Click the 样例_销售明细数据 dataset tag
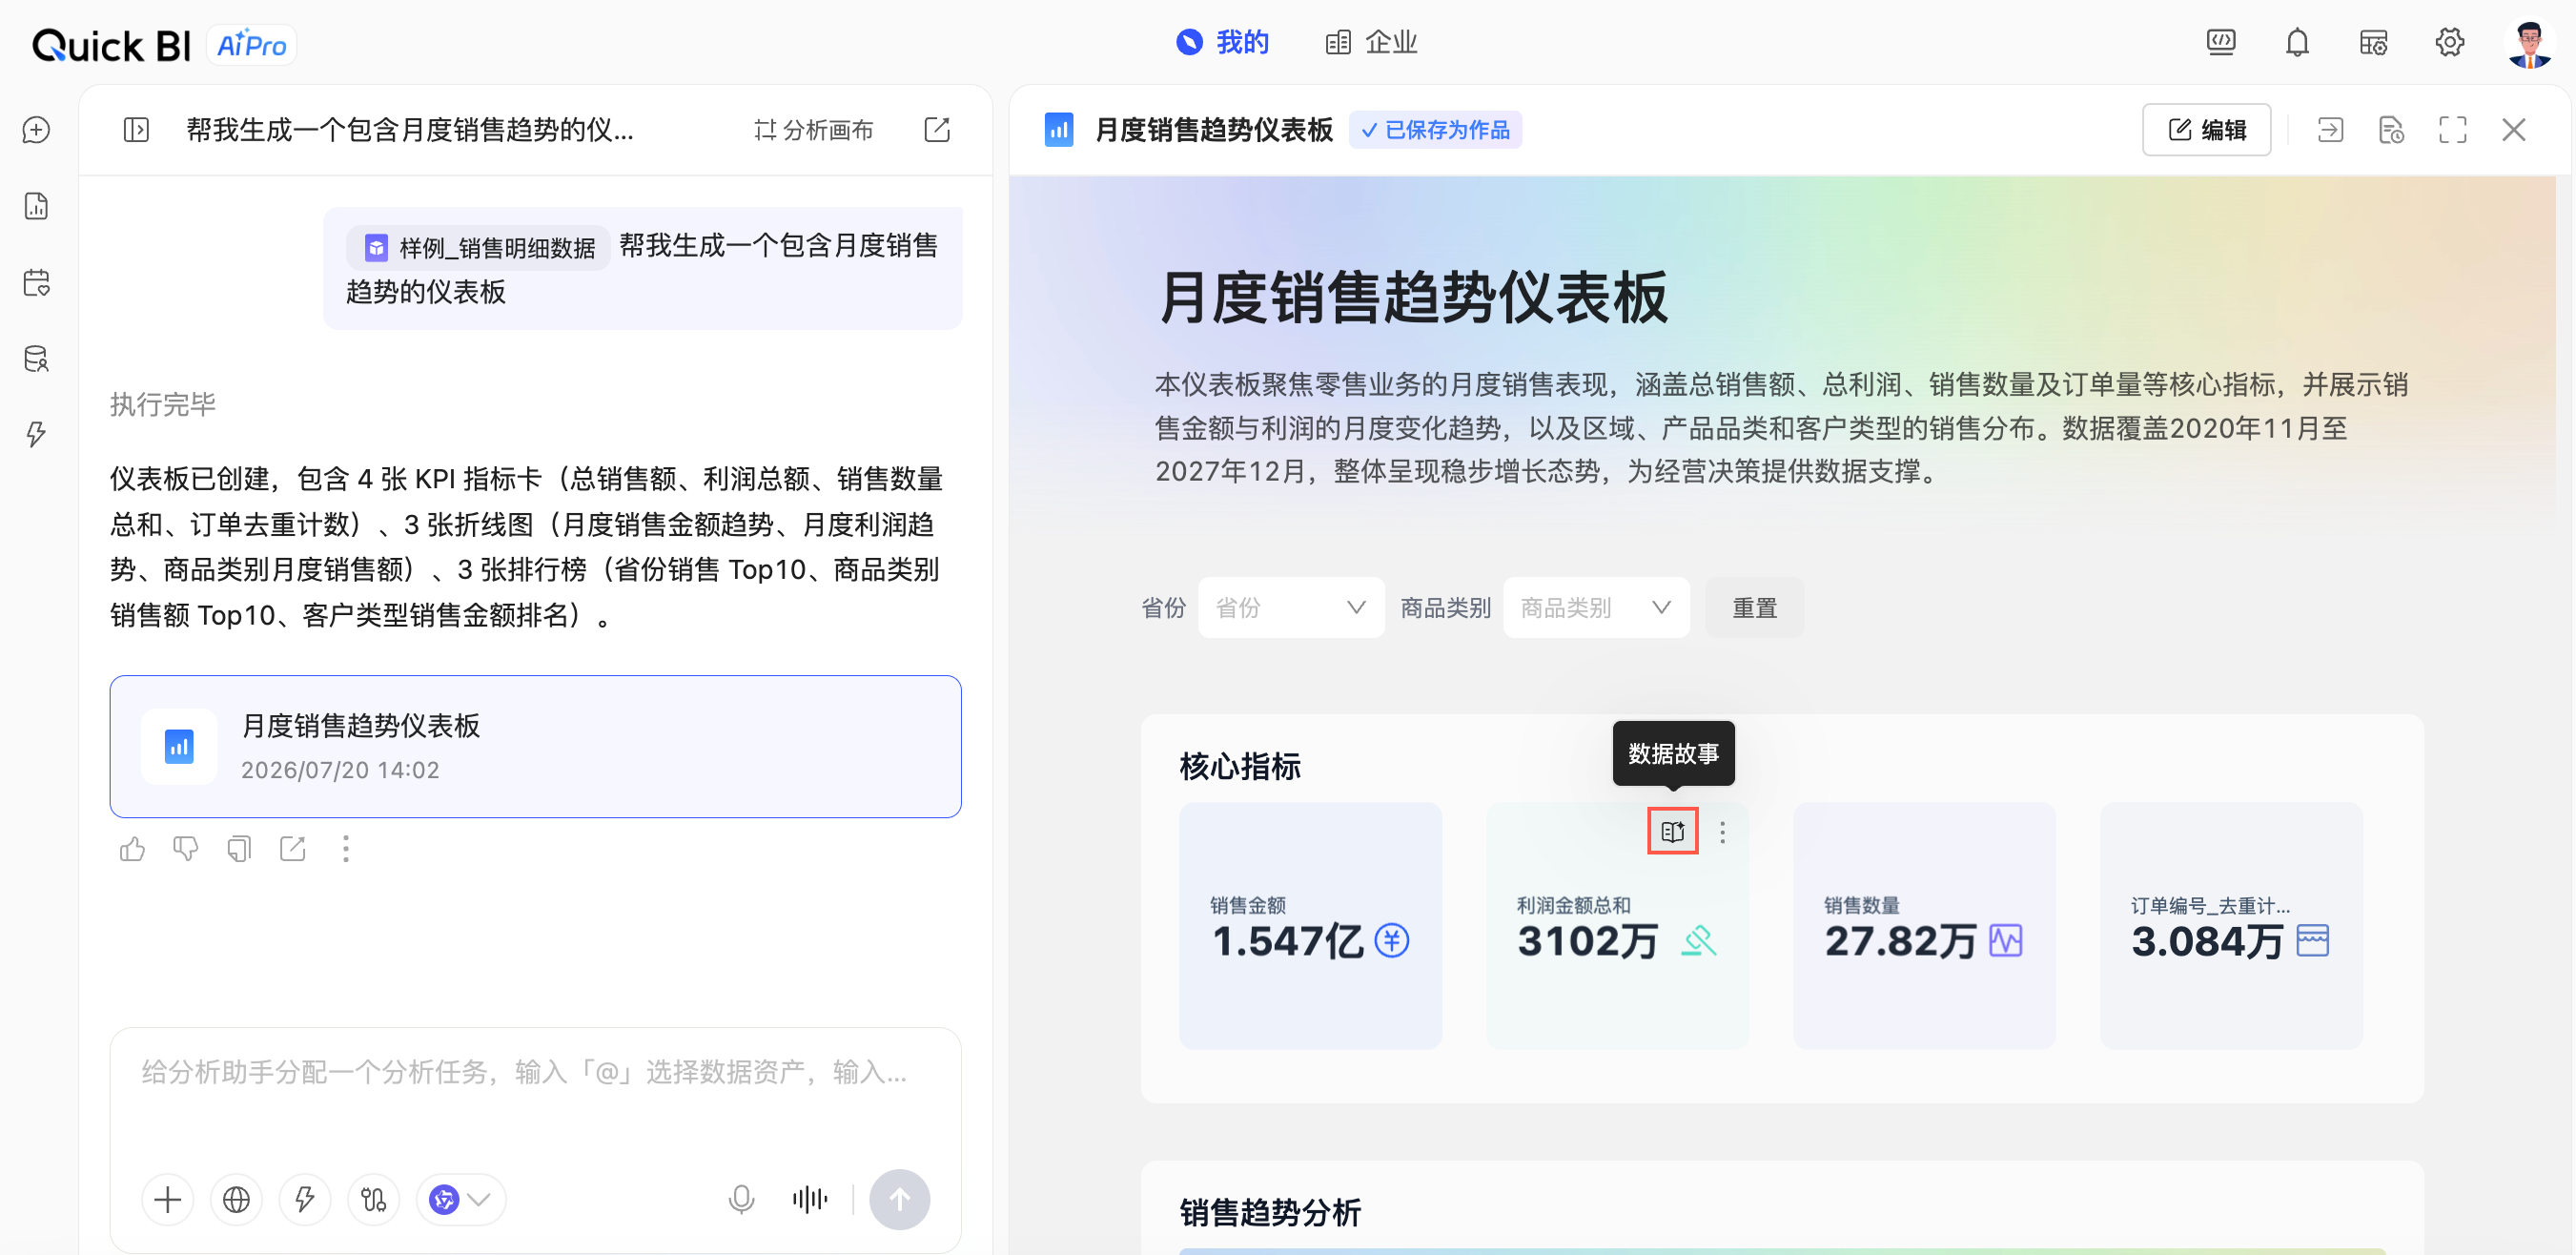 pyautogui.click(x=478, y=247)
